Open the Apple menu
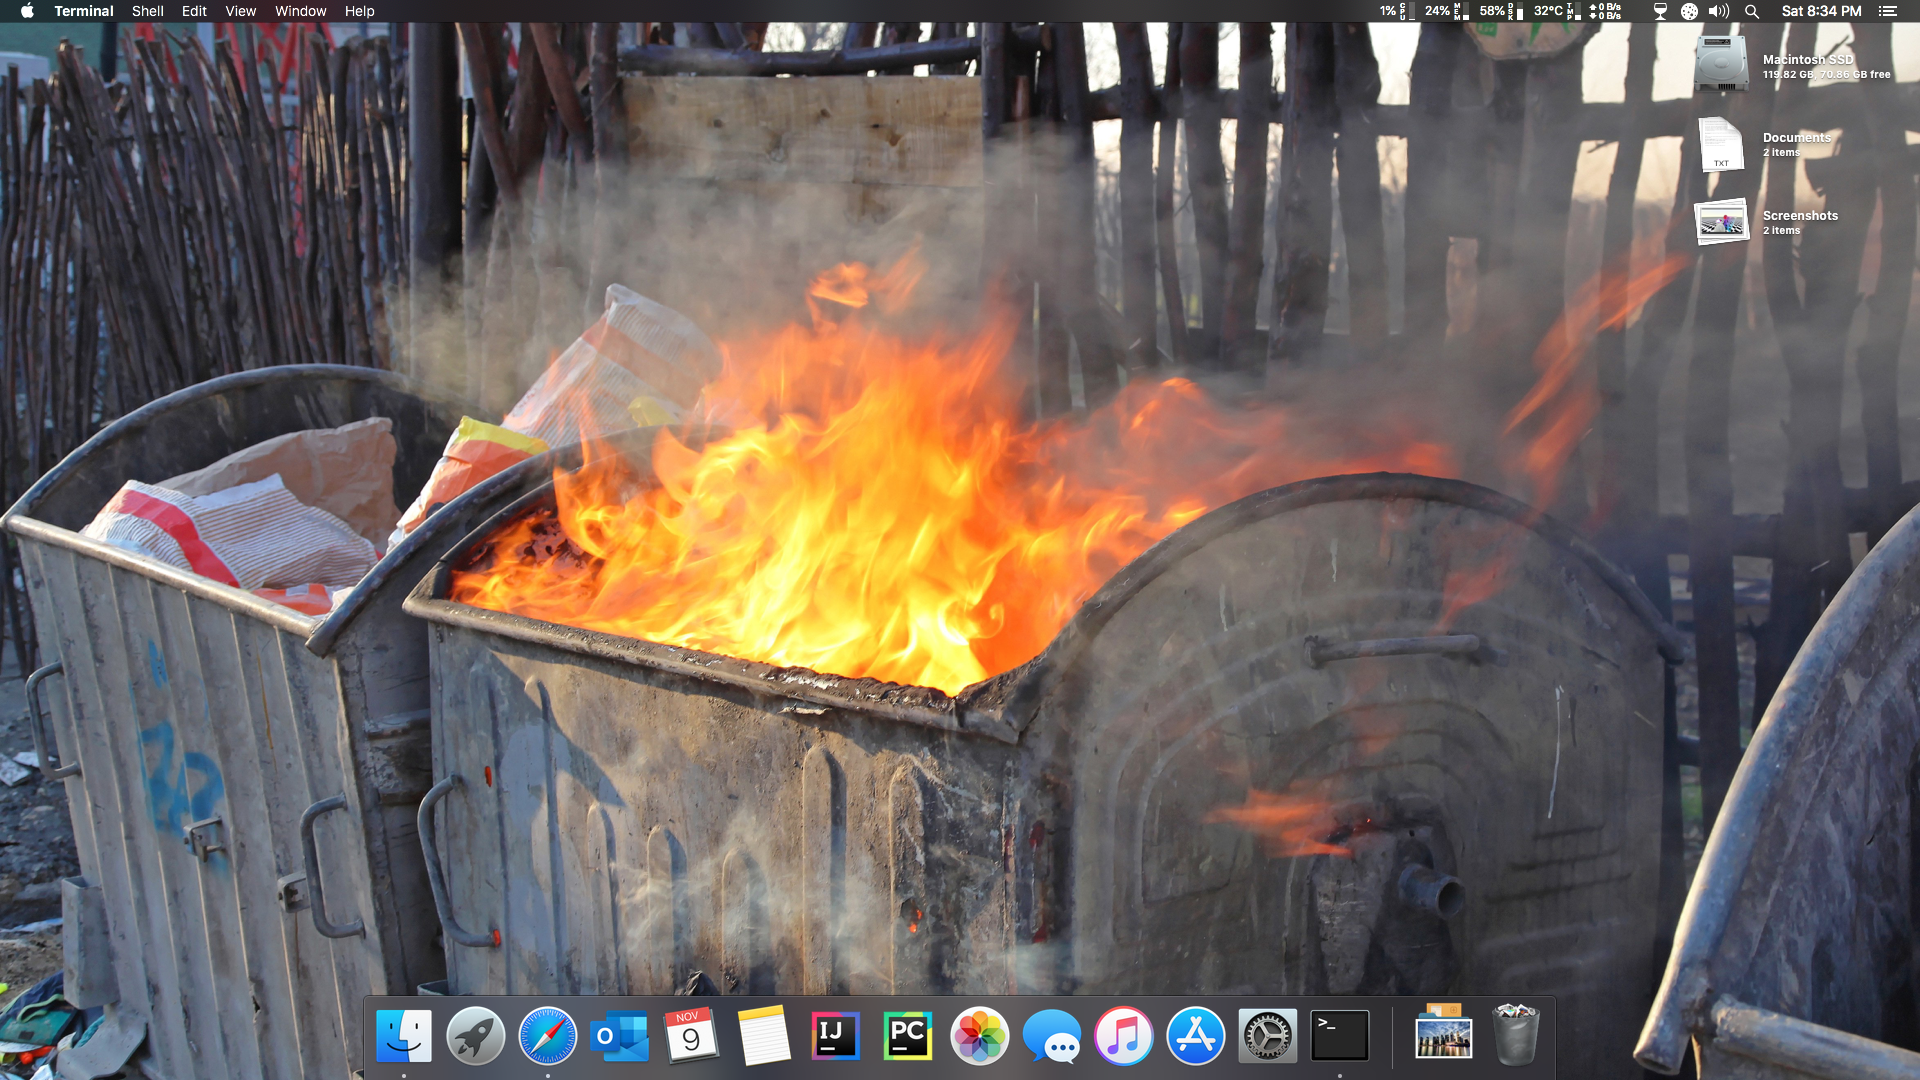The height and width of the screenshot is (1080, 1920). point(27,11)
